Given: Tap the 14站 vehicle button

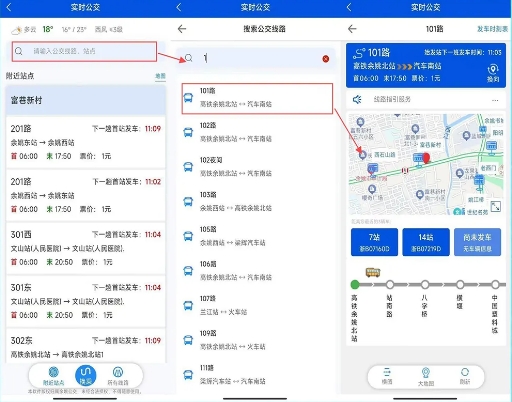Looking at the screenshot, I should (426, 242).
